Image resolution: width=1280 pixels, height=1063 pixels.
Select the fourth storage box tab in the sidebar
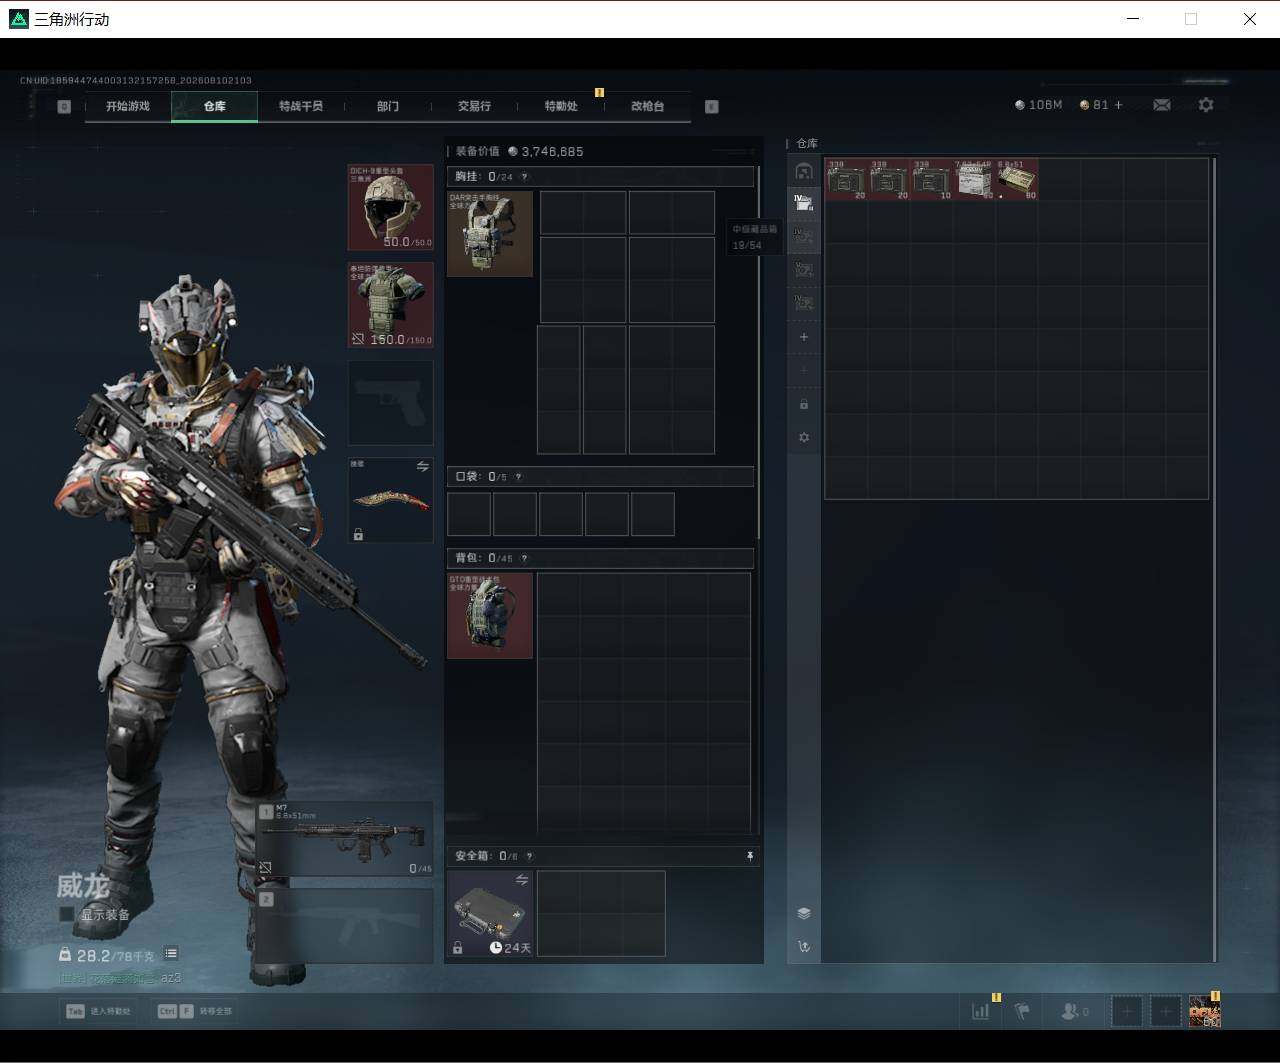(804, 303)
